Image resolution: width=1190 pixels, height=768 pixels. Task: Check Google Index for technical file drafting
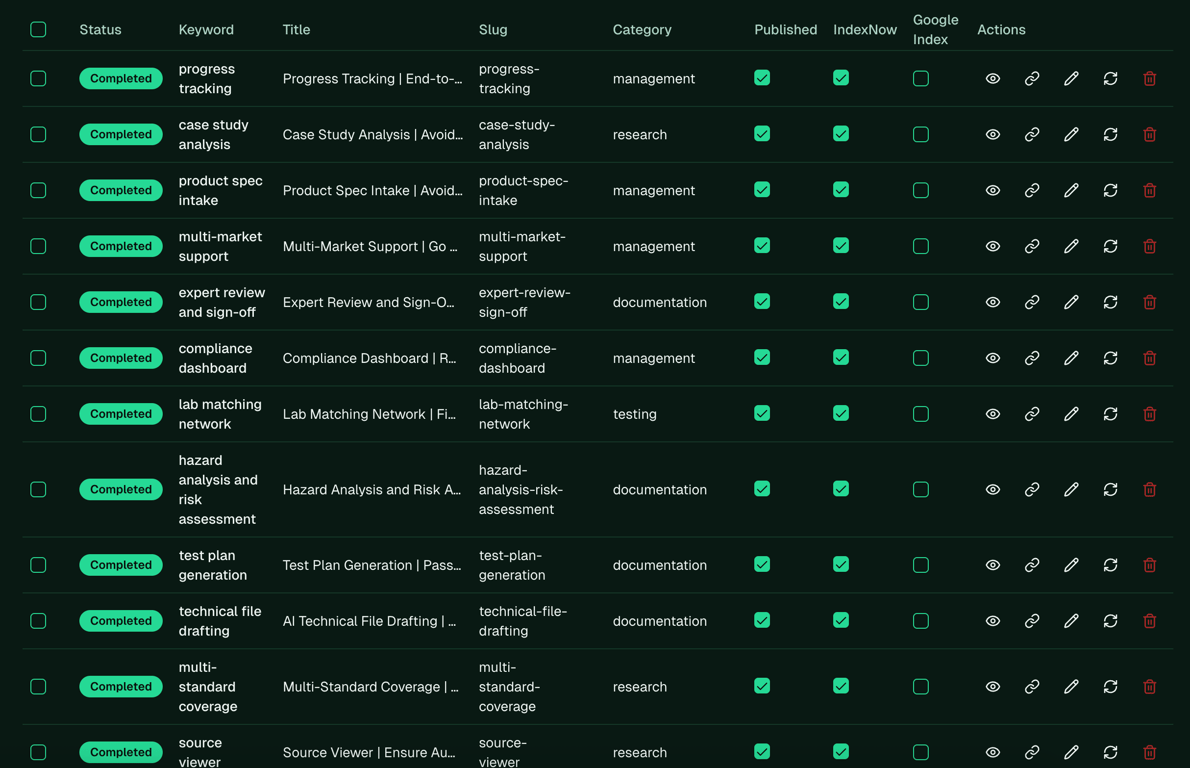(921, 621)
